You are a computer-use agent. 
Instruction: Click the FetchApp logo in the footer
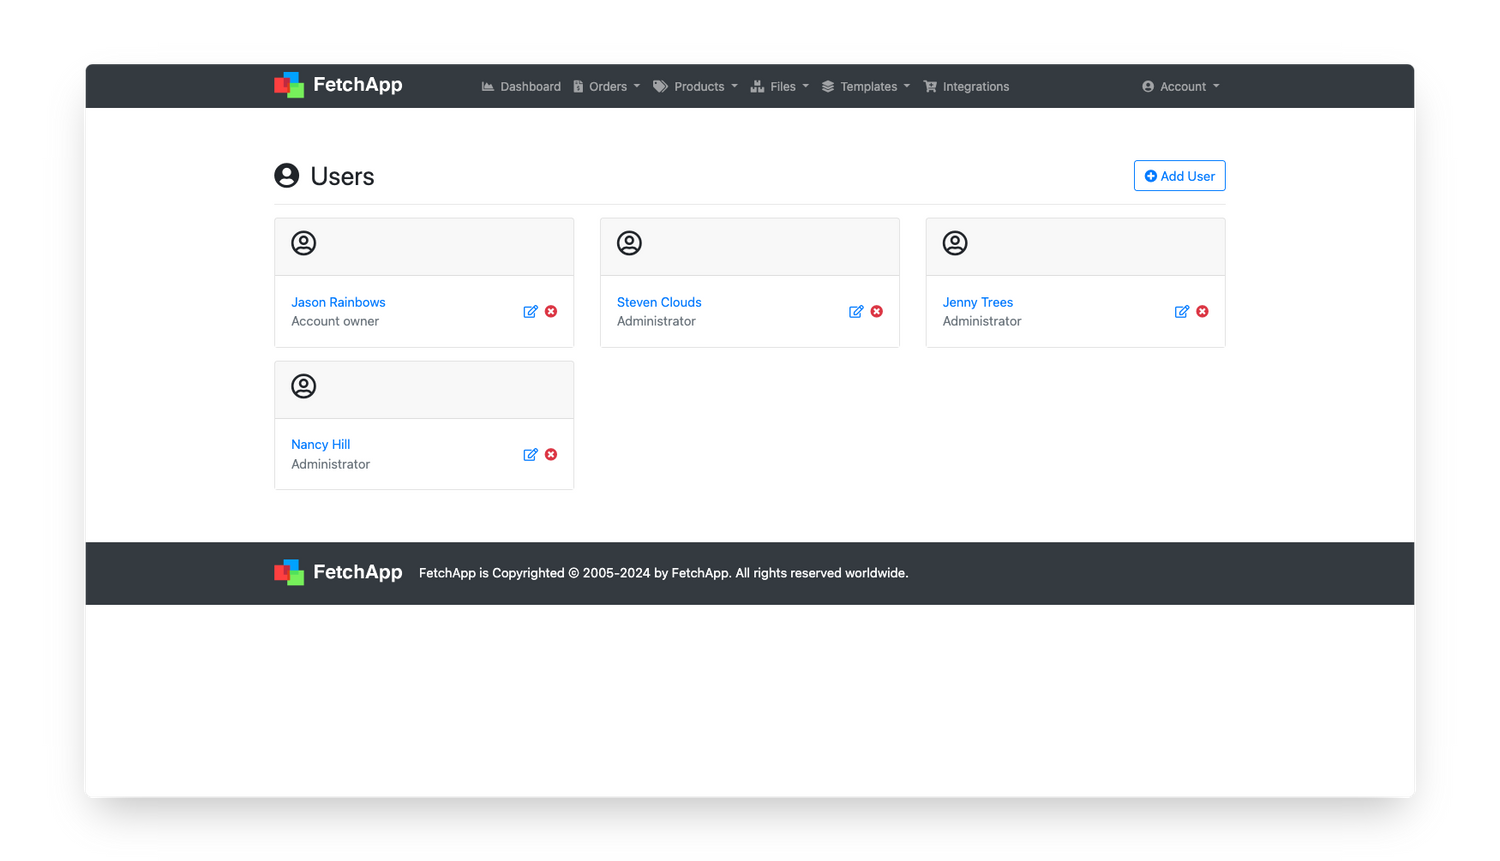[338, 572]
